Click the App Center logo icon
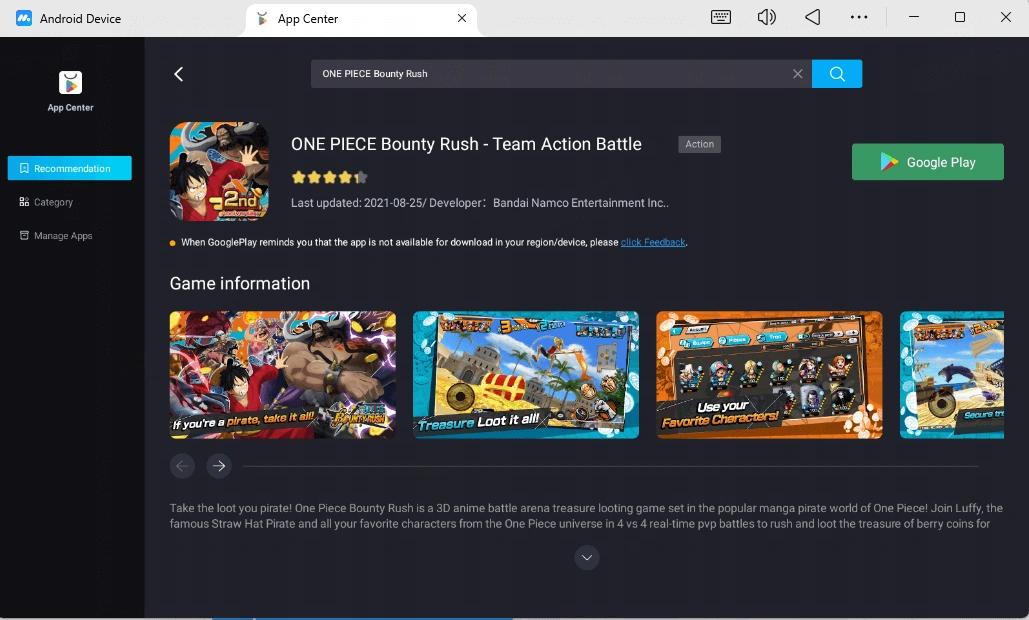The height and width of the screenshot is (620, 1029). (69, 83)
